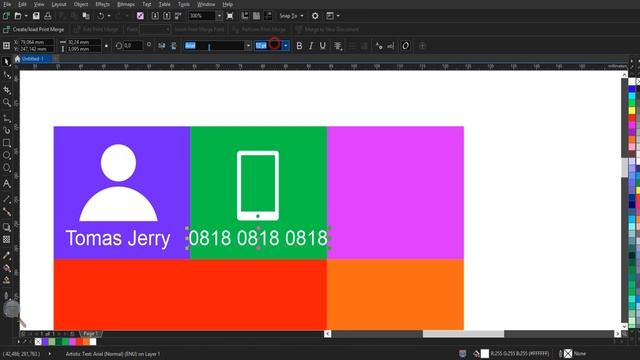Select the Color Eyedropper tool
The height and width of the screenshot is (360, 640).
coord(7,256)
